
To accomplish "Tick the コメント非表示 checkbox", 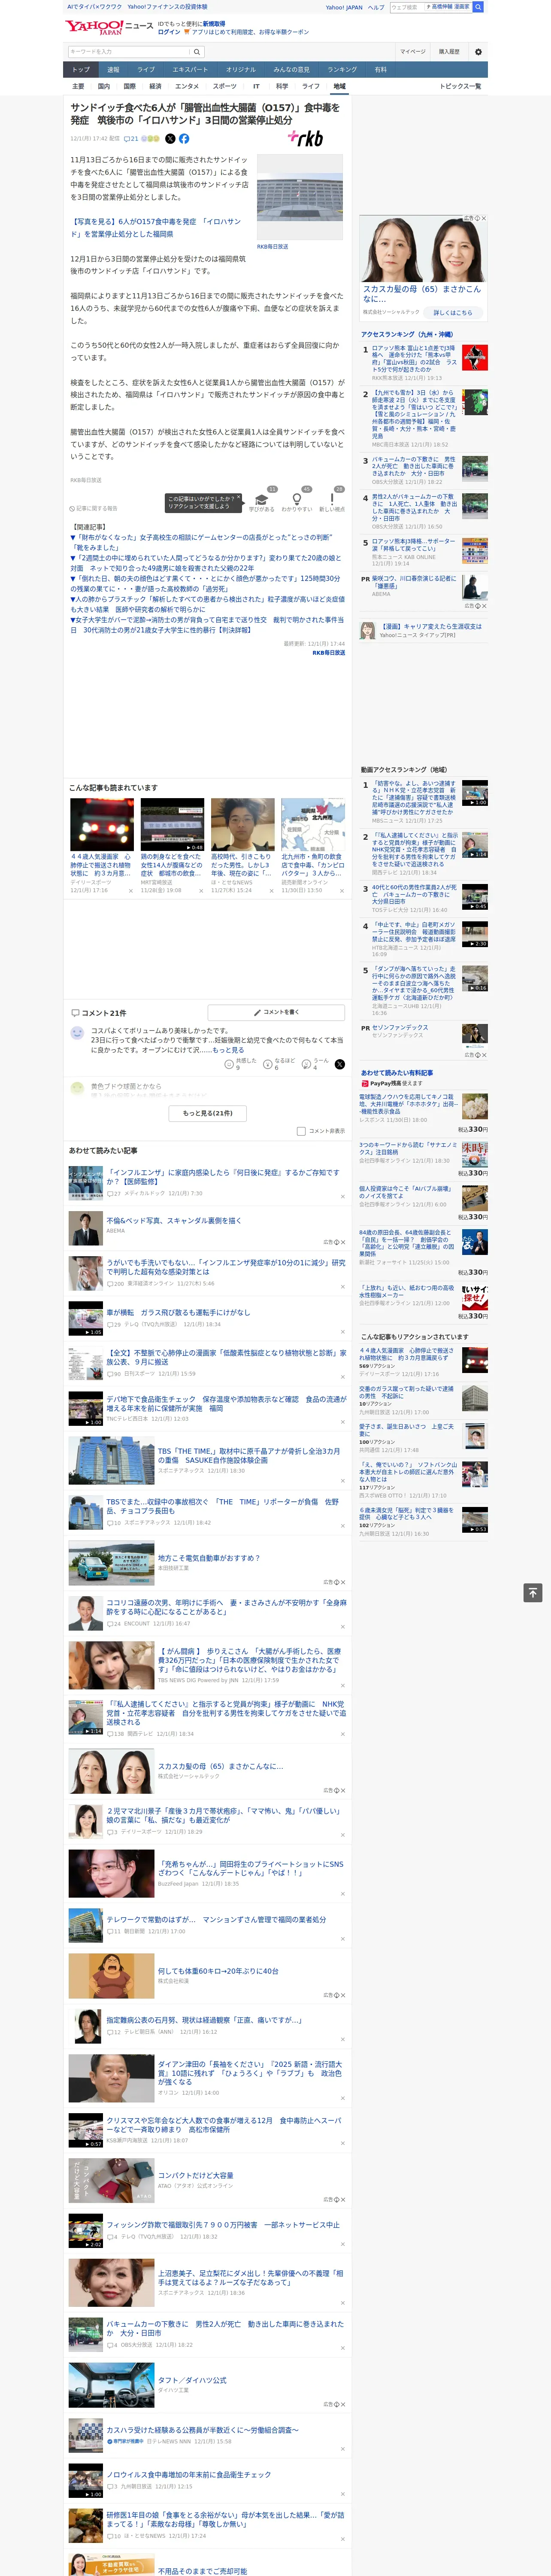I will pos(301,1131).
